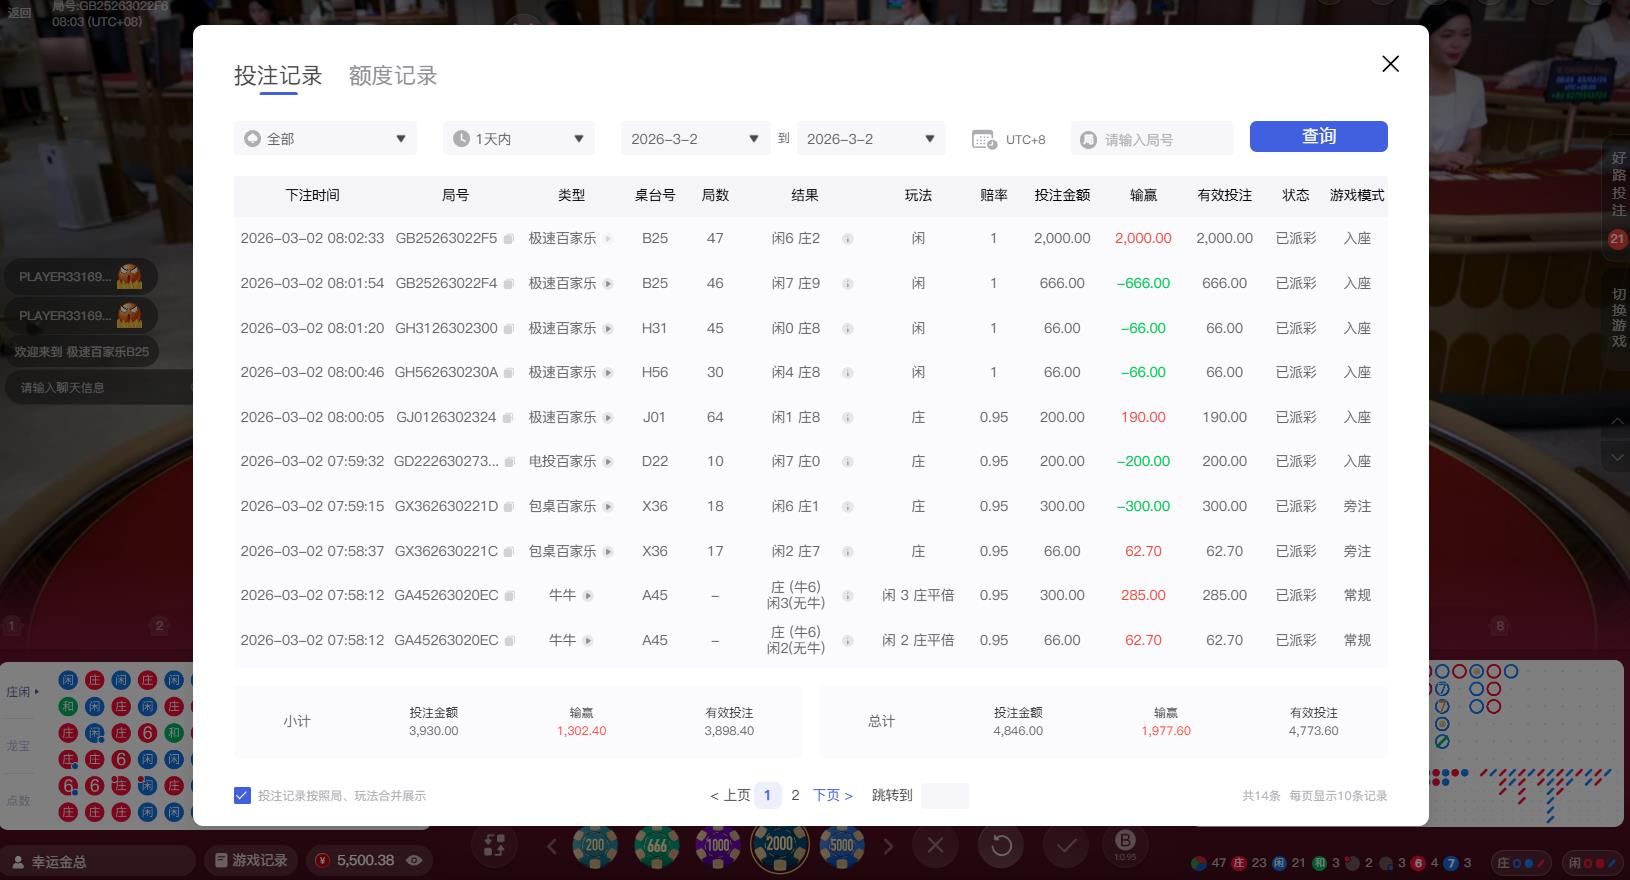Viewport: 1630px width, 880px height.
Task: Show result info for round GH3126302300
Action: tap(847, 329)
